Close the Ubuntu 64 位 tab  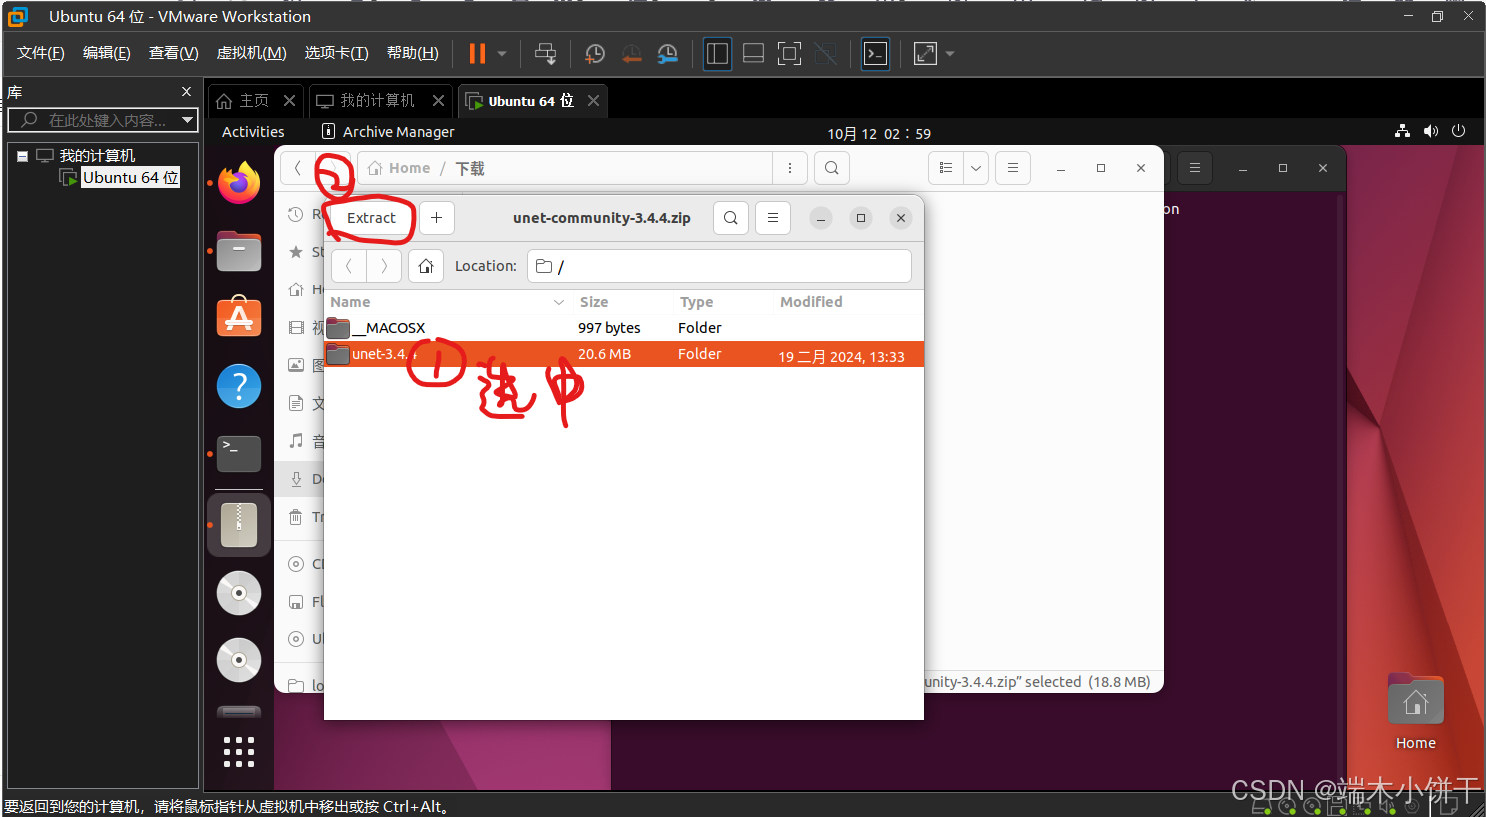coord(593,100)
